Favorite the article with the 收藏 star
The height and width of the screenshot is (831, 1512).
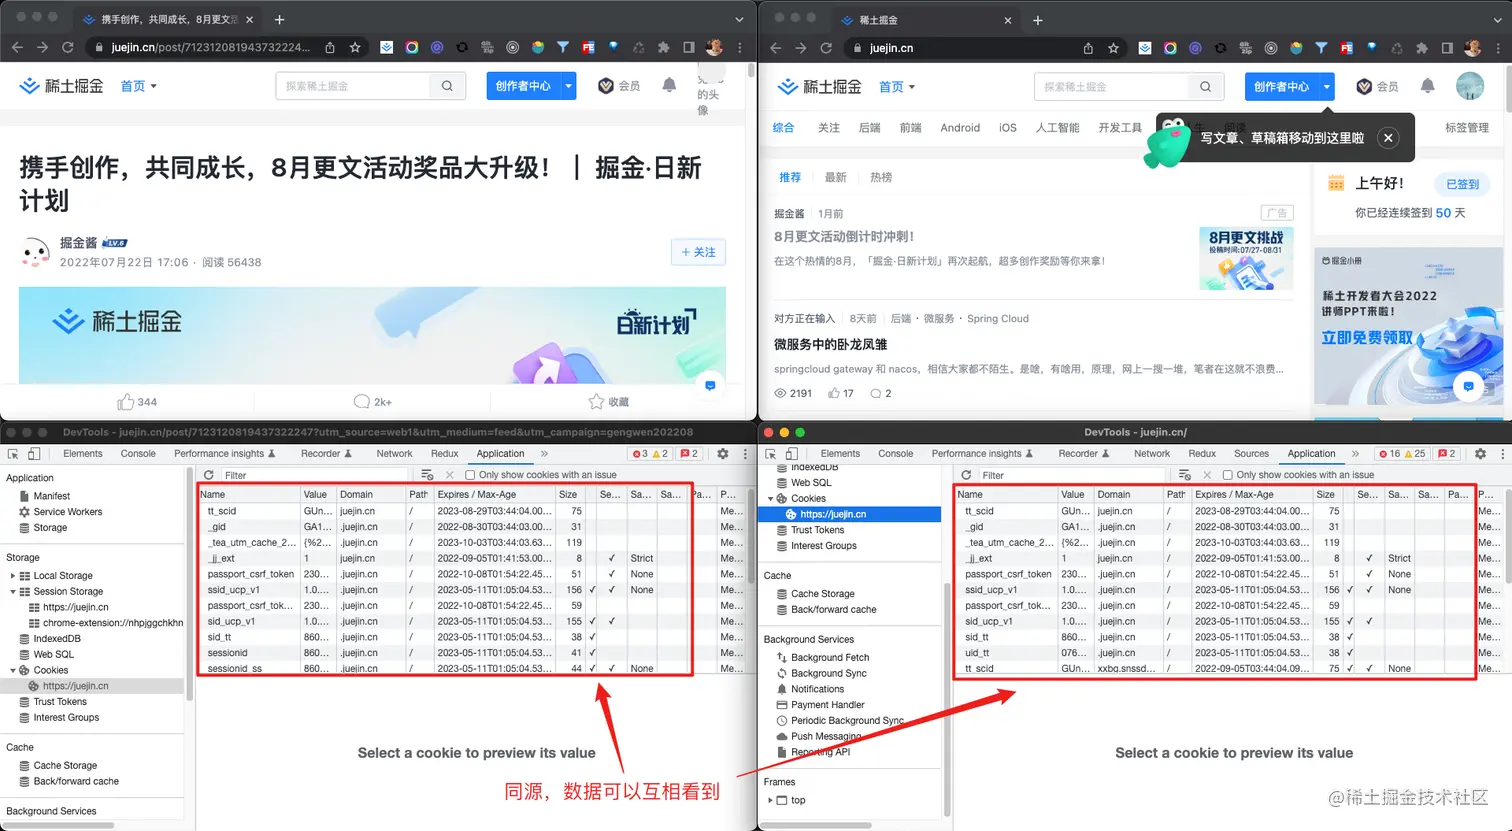click(x=597, y=401)
